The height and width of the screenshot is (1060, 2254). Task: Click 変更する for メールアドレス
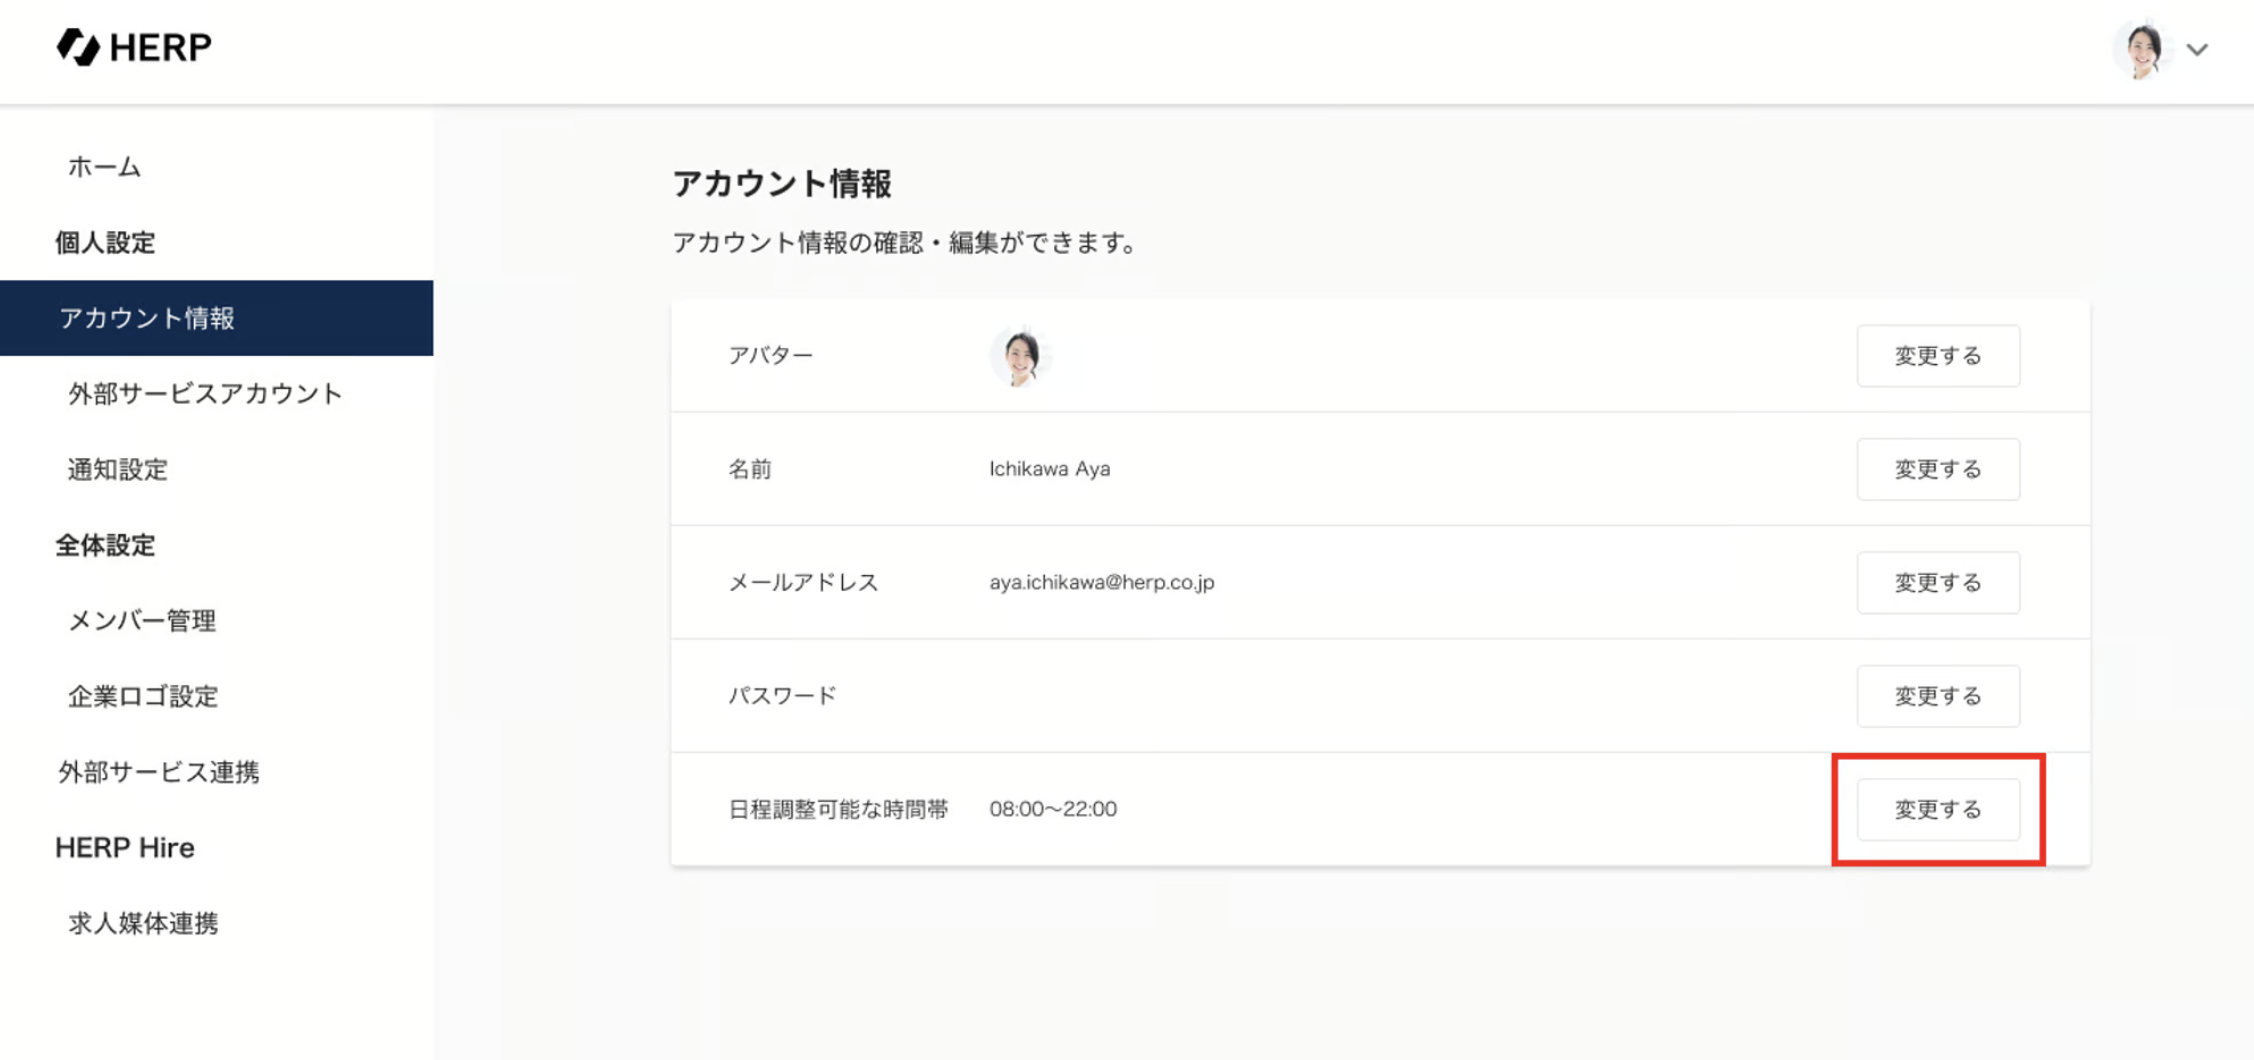point(1937,583)
